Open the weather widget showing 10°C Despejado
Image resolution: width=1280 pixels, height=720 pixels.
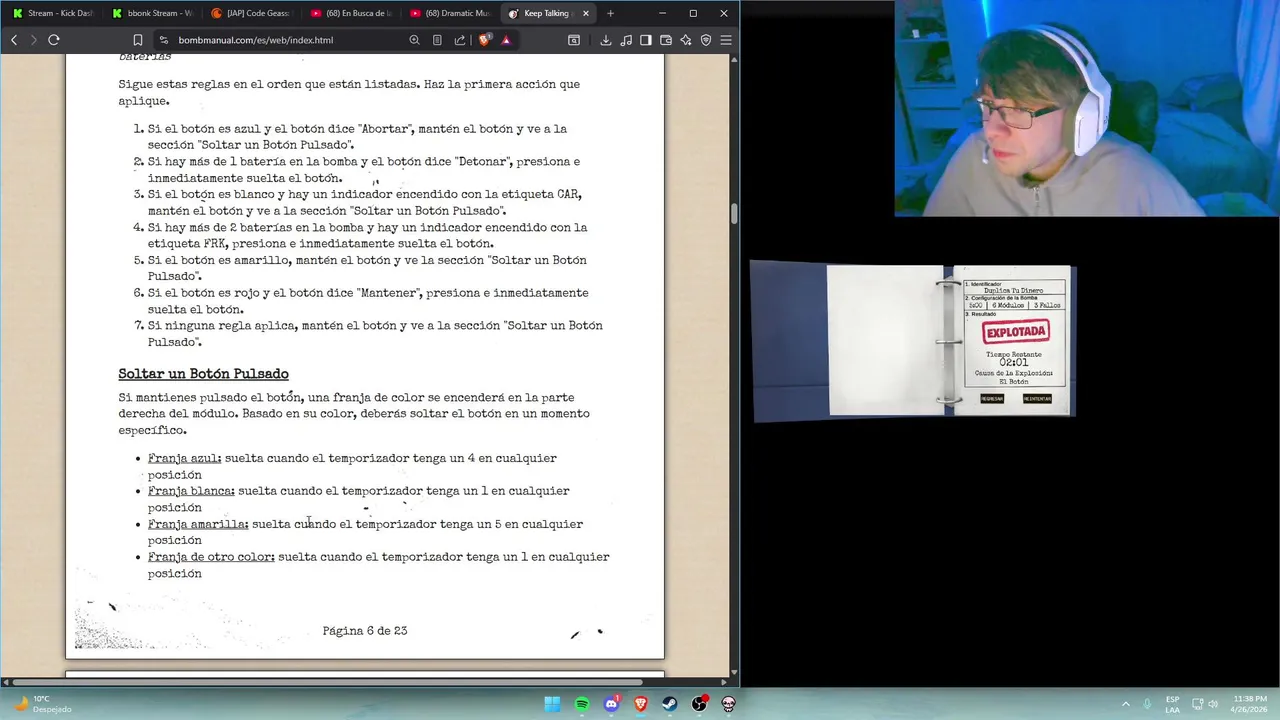coord(42,704)
